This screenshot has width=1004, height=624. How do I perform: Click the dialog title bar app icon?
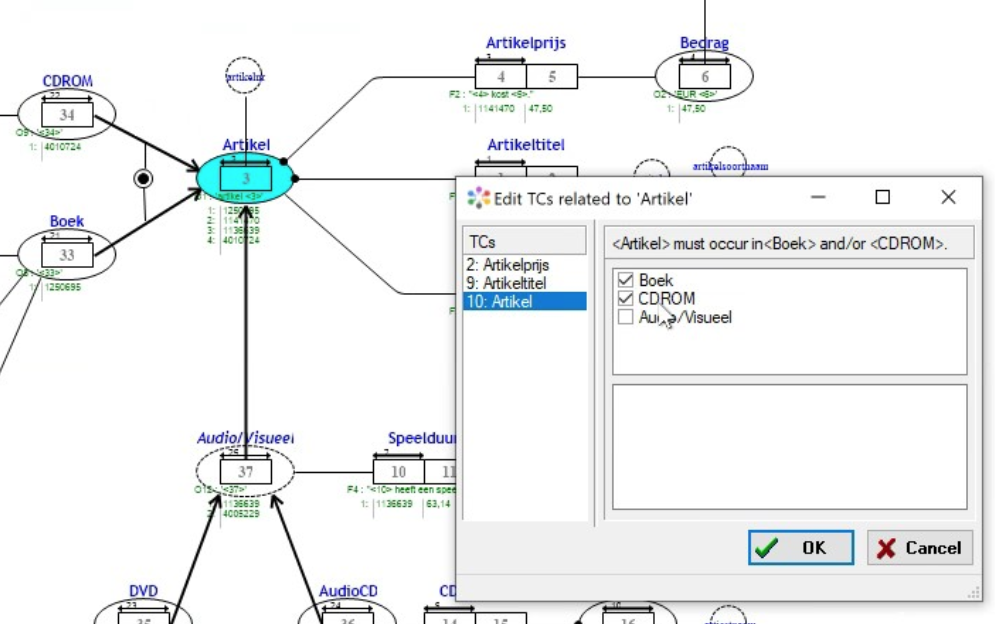coord(480,198)
